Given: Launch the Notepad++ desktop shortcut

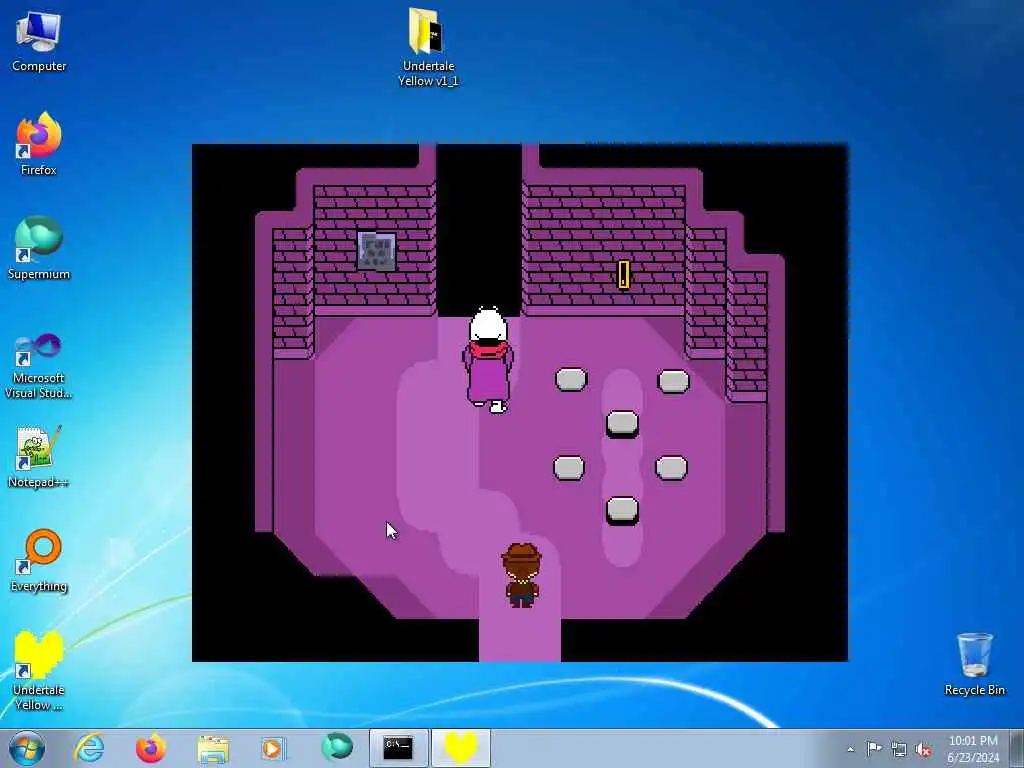Looking at the screenshot, I should 39,456.
